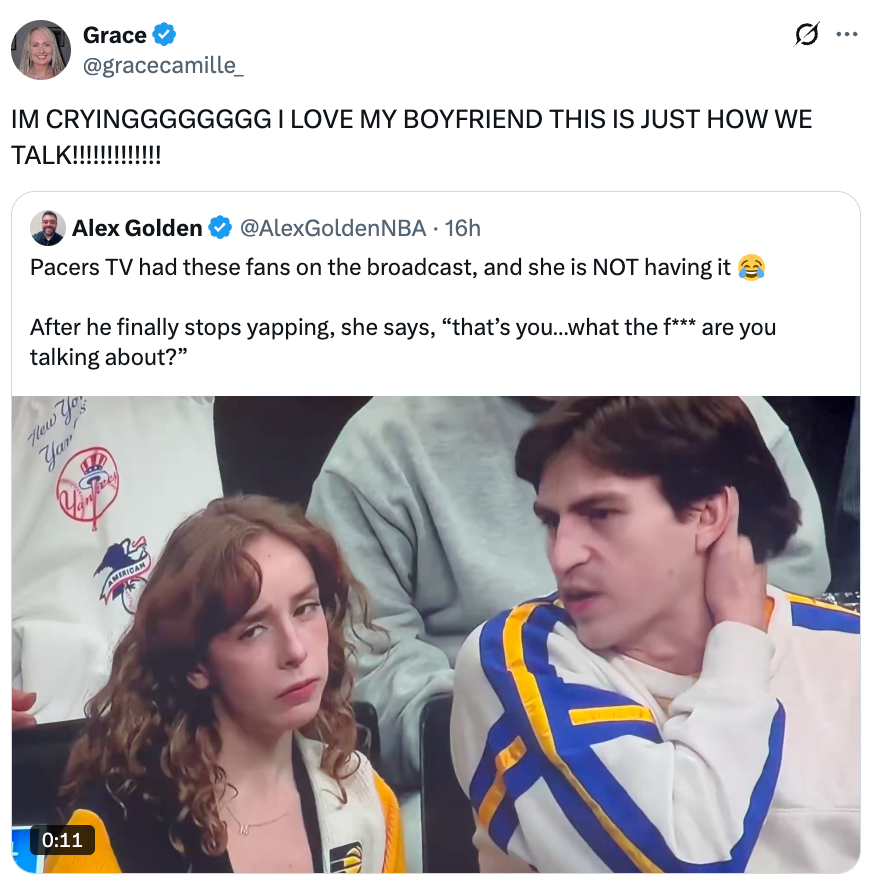Screen dimensions: 882x888
Task: Click the 16h timestamp on quoted post
Action: pyautogui.click(x=462, y=228)
